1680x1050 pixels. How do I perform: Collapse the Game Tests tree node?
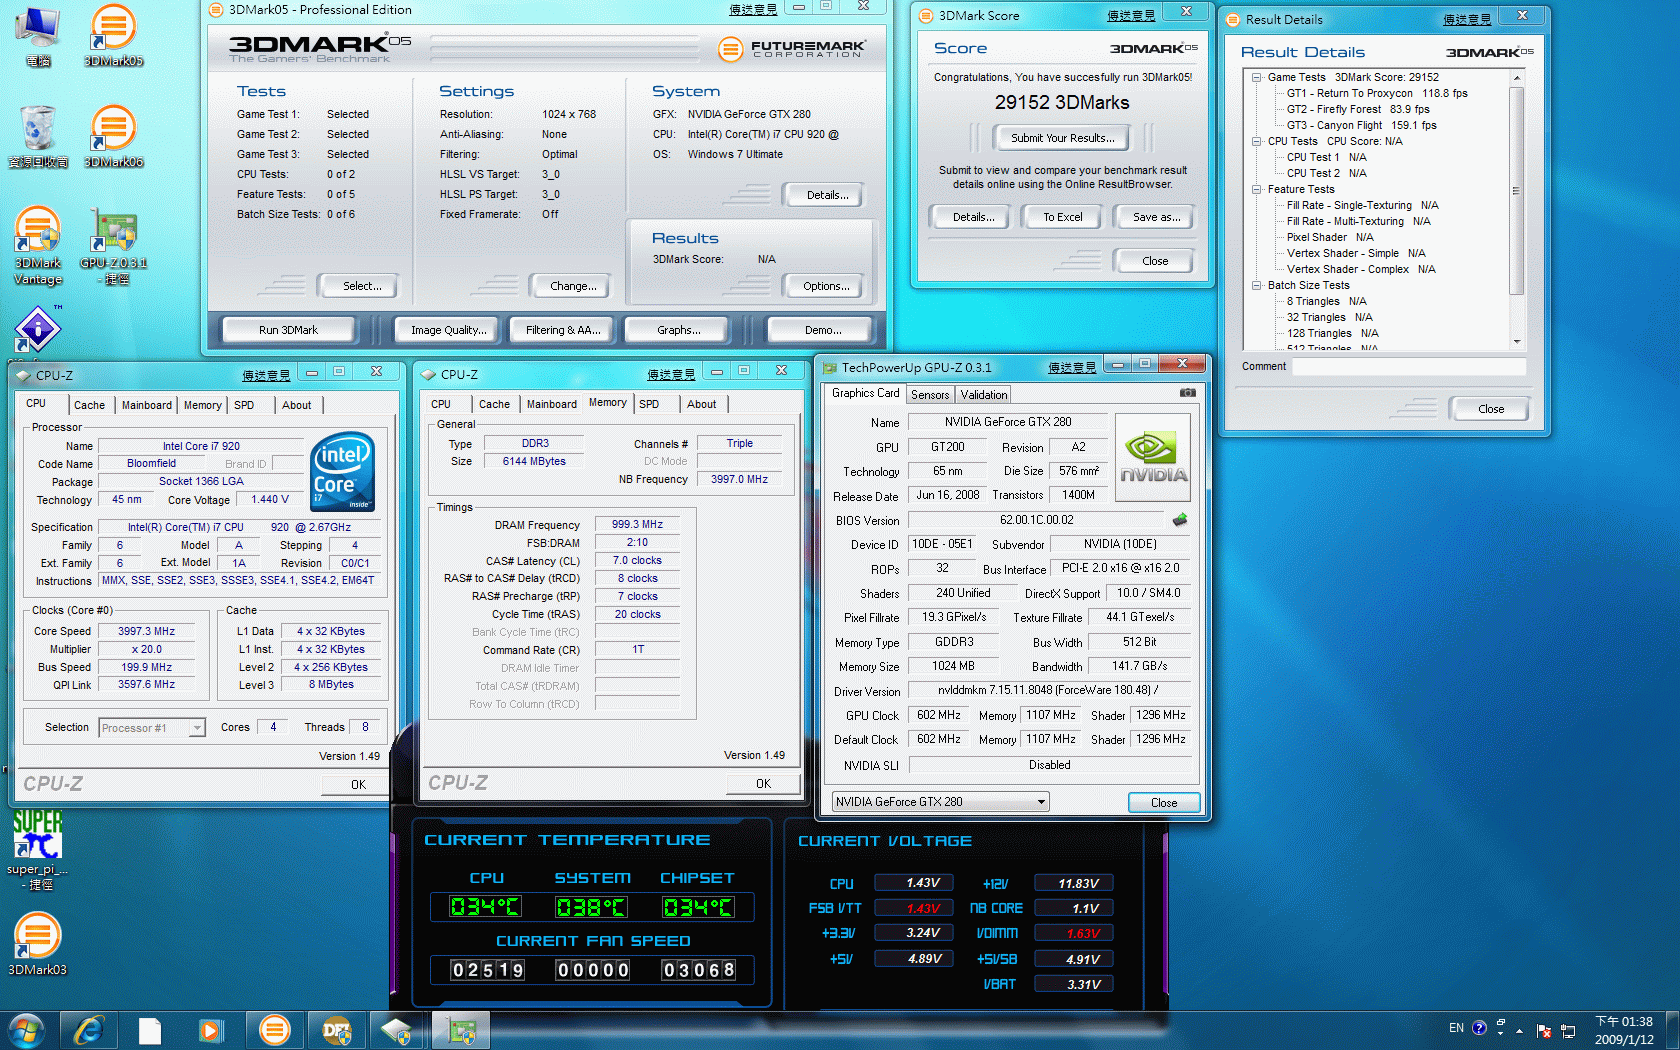point(1257,77)
